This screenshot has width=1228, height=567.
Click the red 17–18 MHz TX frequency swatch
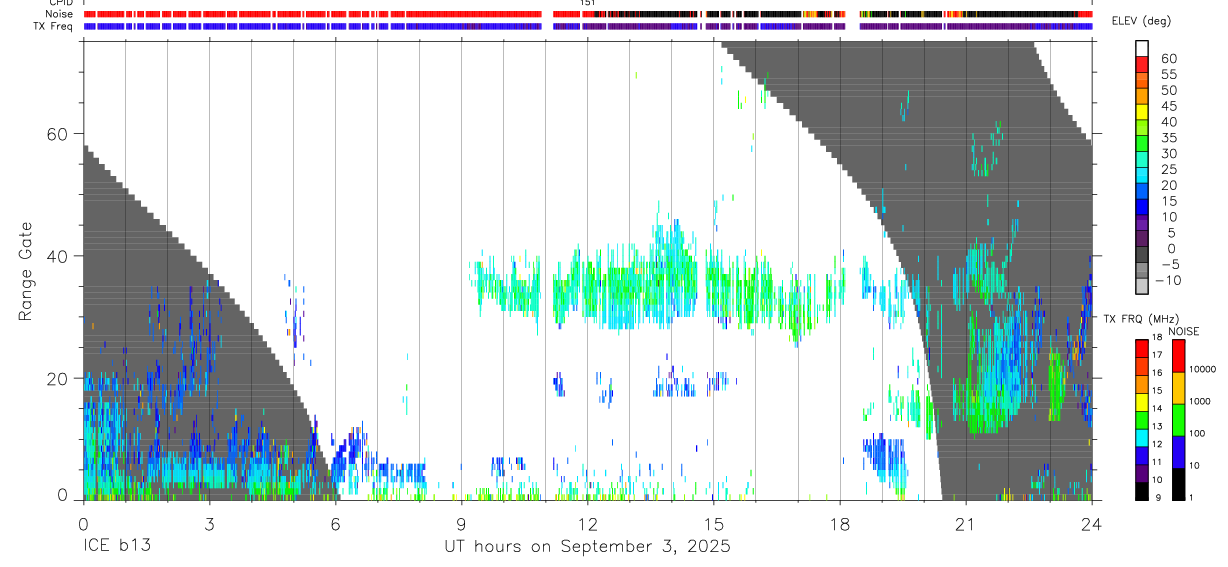[1142, 347]
